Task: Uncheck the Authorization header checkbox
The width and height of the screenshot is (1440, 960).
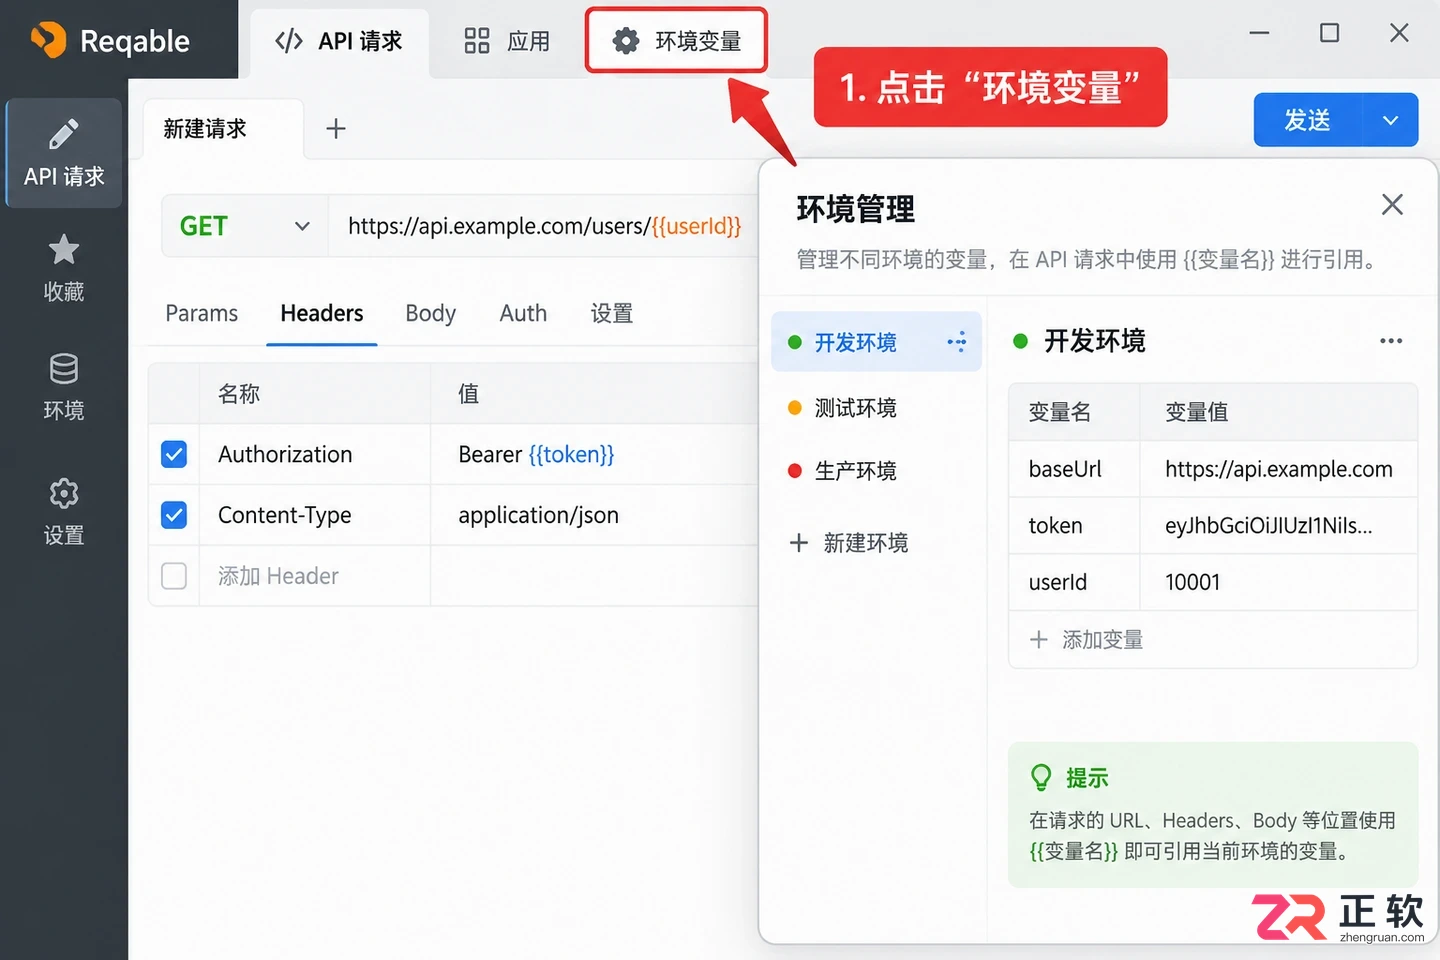Action: 174,455
